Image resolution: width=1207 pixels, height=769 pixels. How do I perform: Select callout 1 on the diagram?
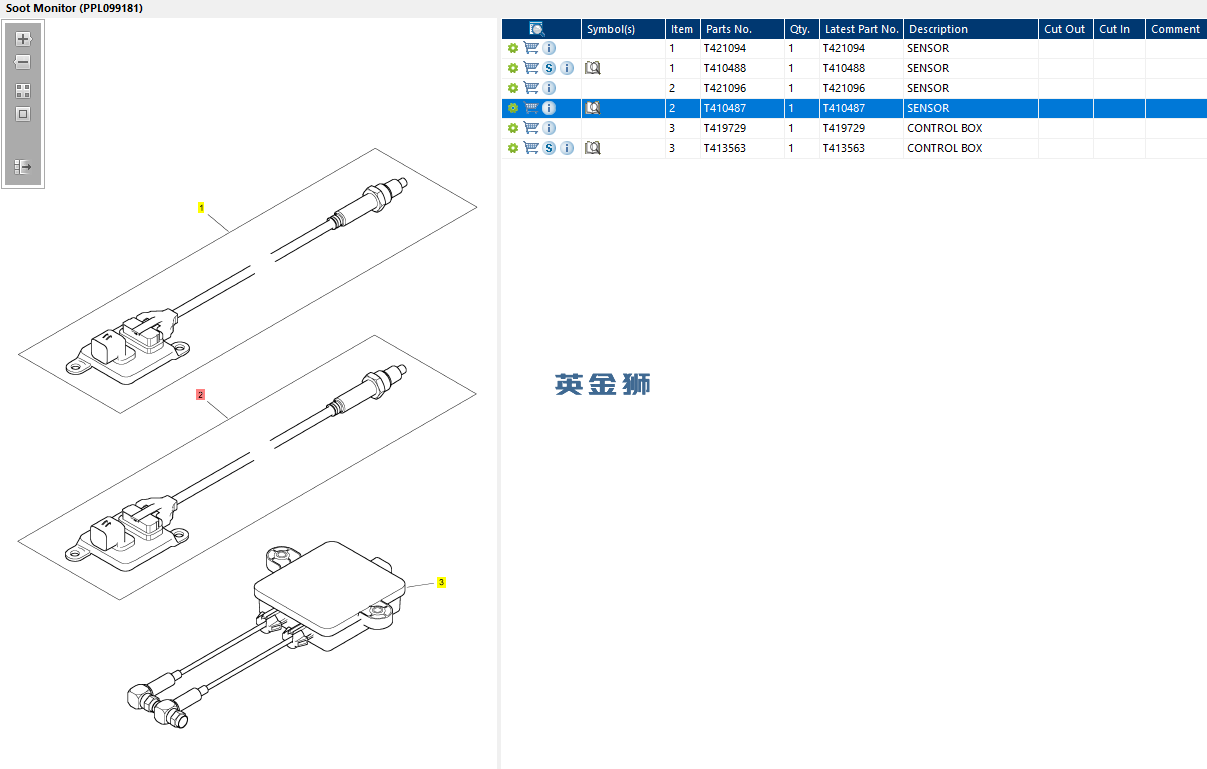coord(201,208)
